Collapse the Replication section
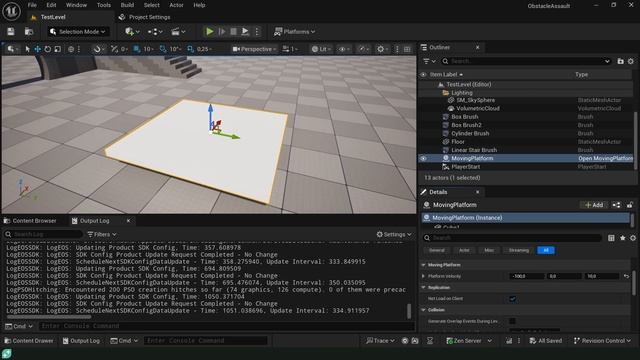 (423, 288)
